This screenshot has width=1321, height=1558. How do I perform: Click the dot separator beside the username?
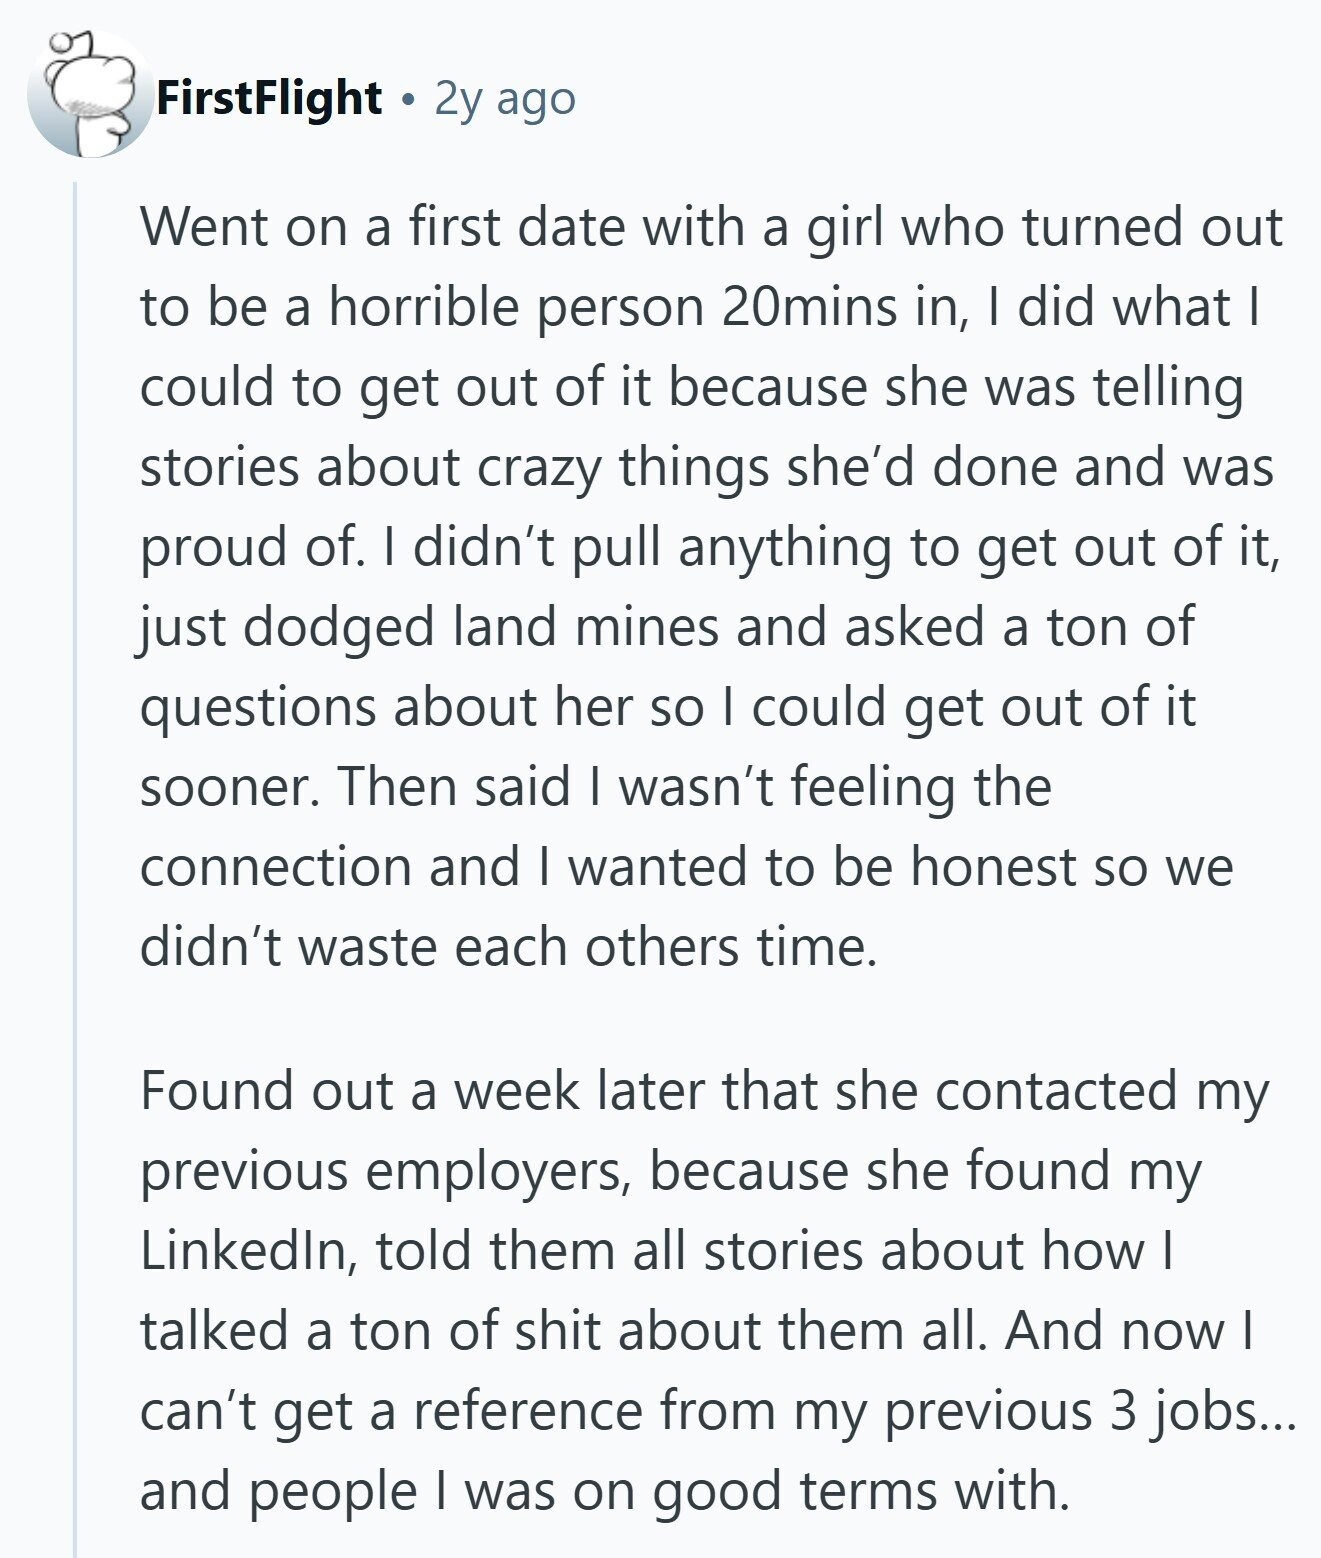[408, 100]
